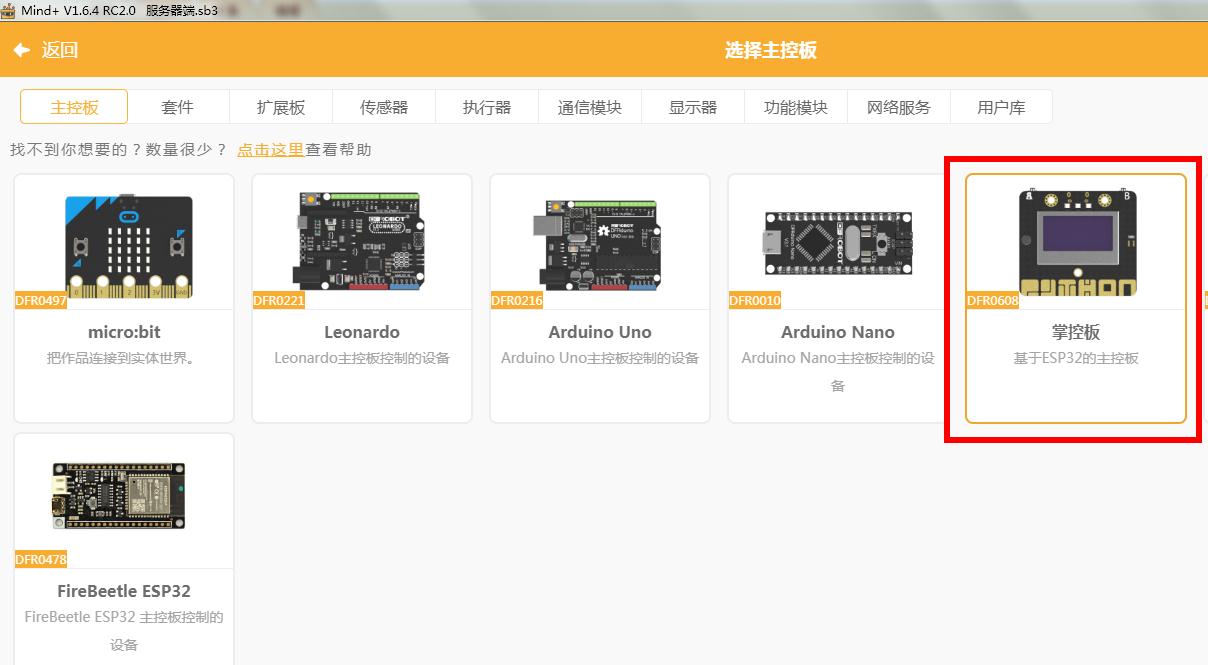The image size is (1208, 665).
Task: Click the DFR0010 product tag
Action: (x=755, y=301)
